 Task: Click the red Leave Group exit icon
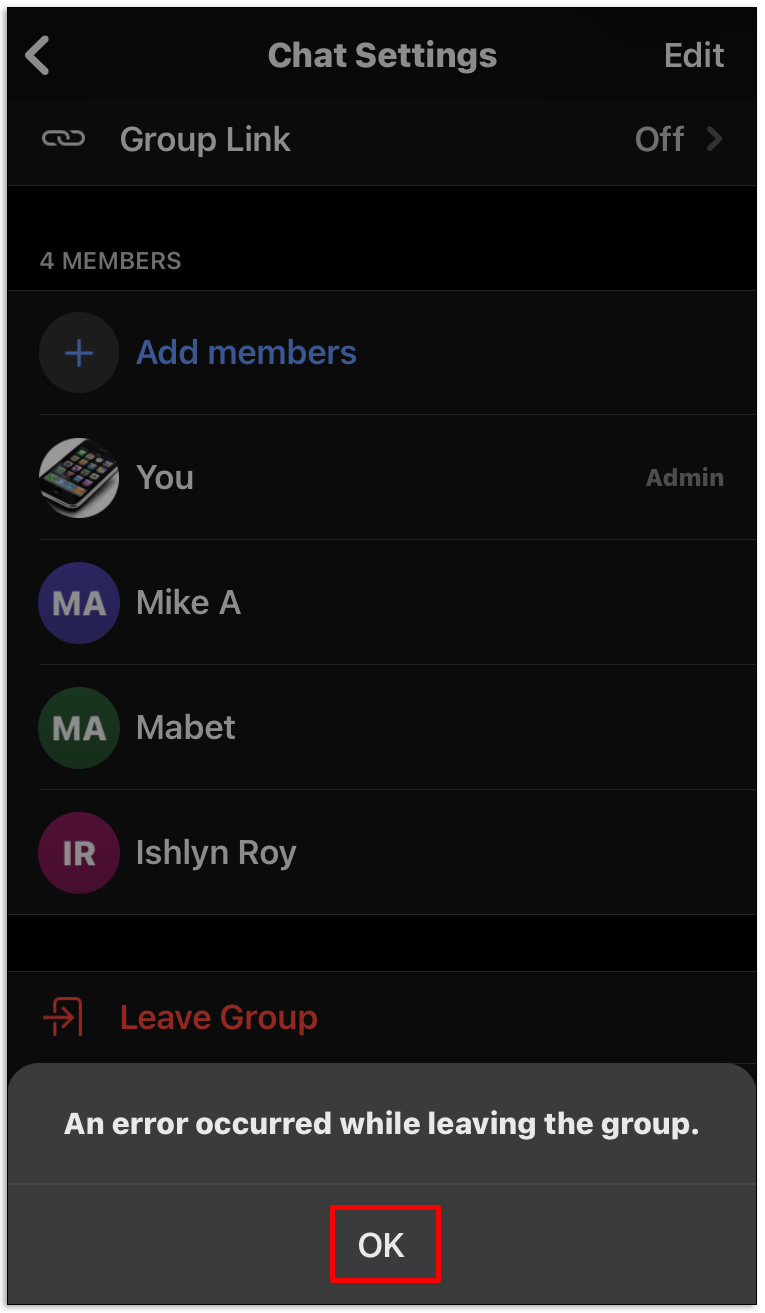62,1017
